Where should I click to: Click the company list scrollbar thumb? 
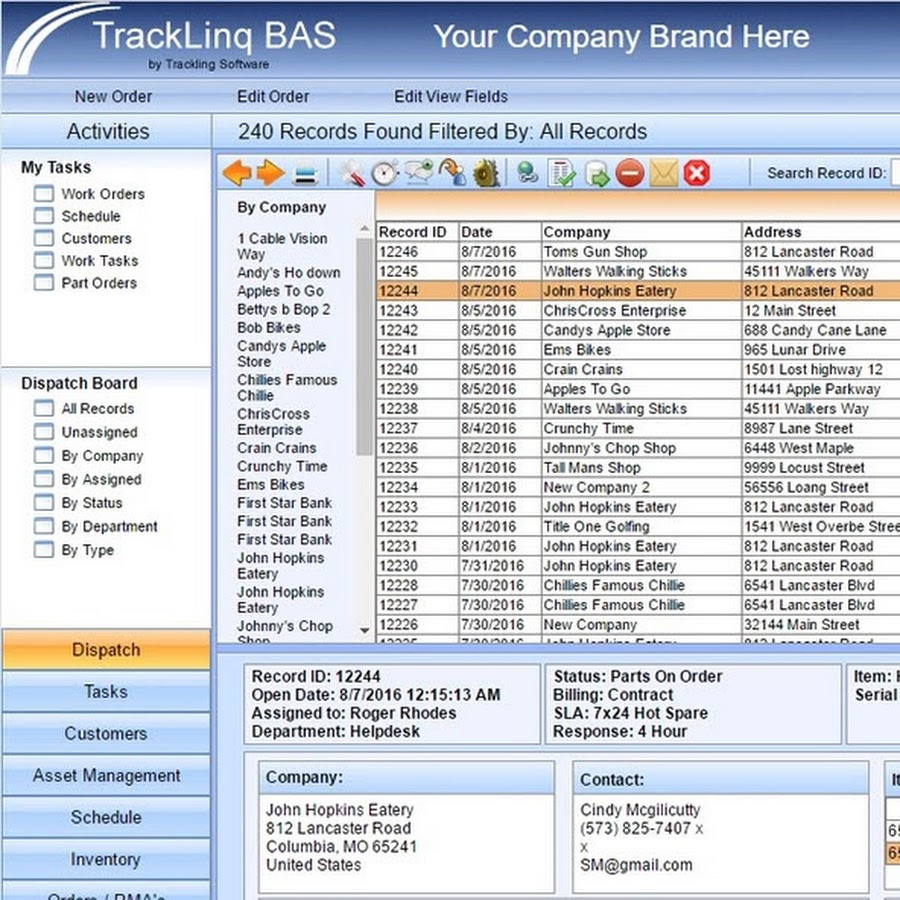click(x=364, y=347)
